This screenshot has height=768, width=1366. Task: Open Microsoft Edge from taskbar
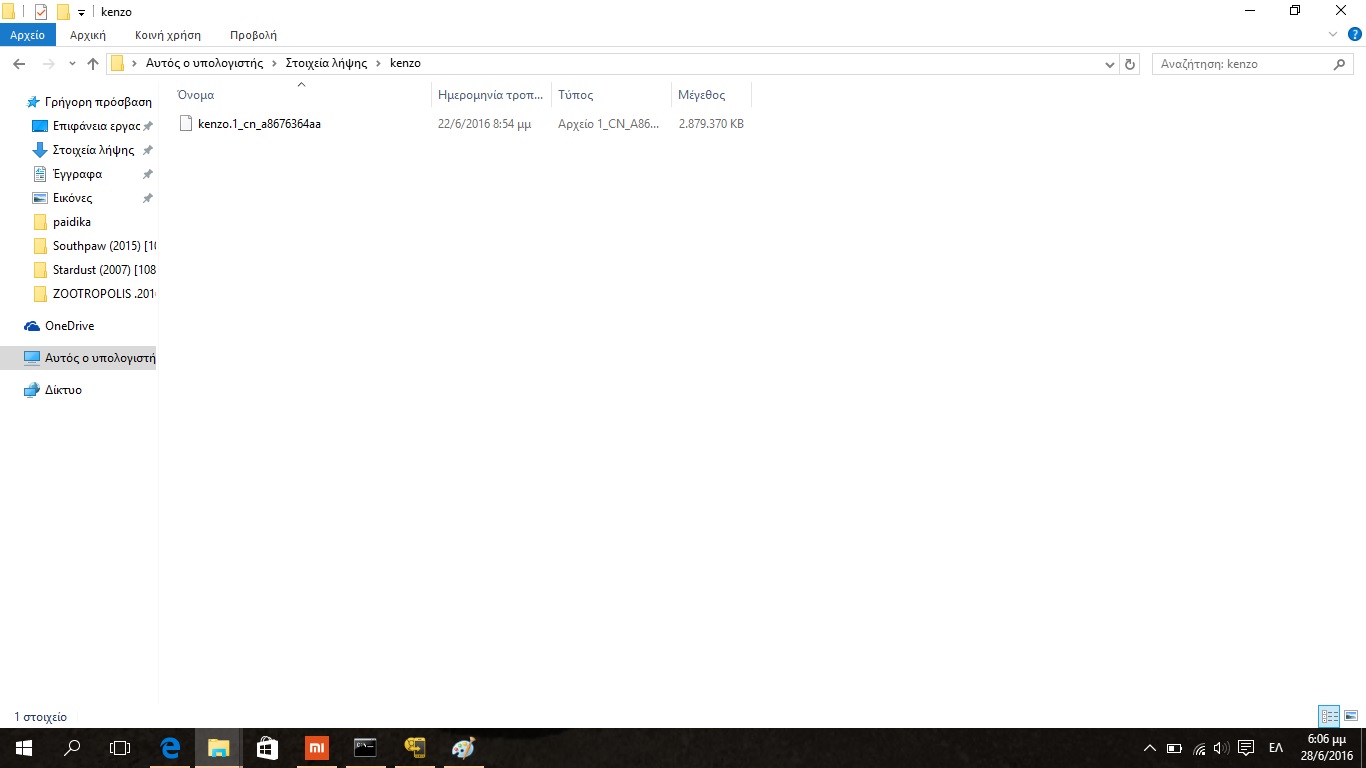pyautogui.click(x=170, y=748)
